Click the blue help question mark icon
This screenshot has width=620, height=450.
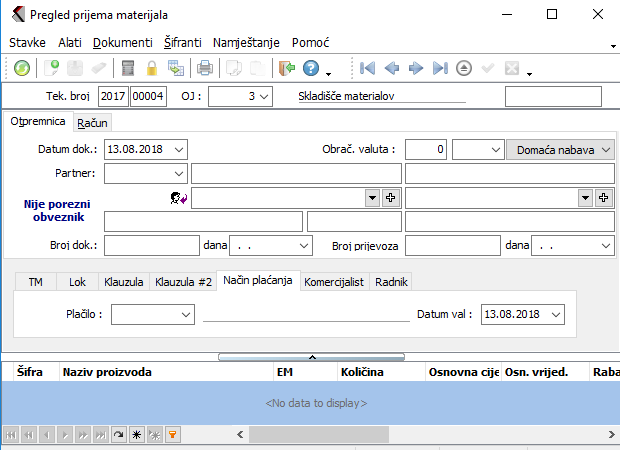pos(311,68)
